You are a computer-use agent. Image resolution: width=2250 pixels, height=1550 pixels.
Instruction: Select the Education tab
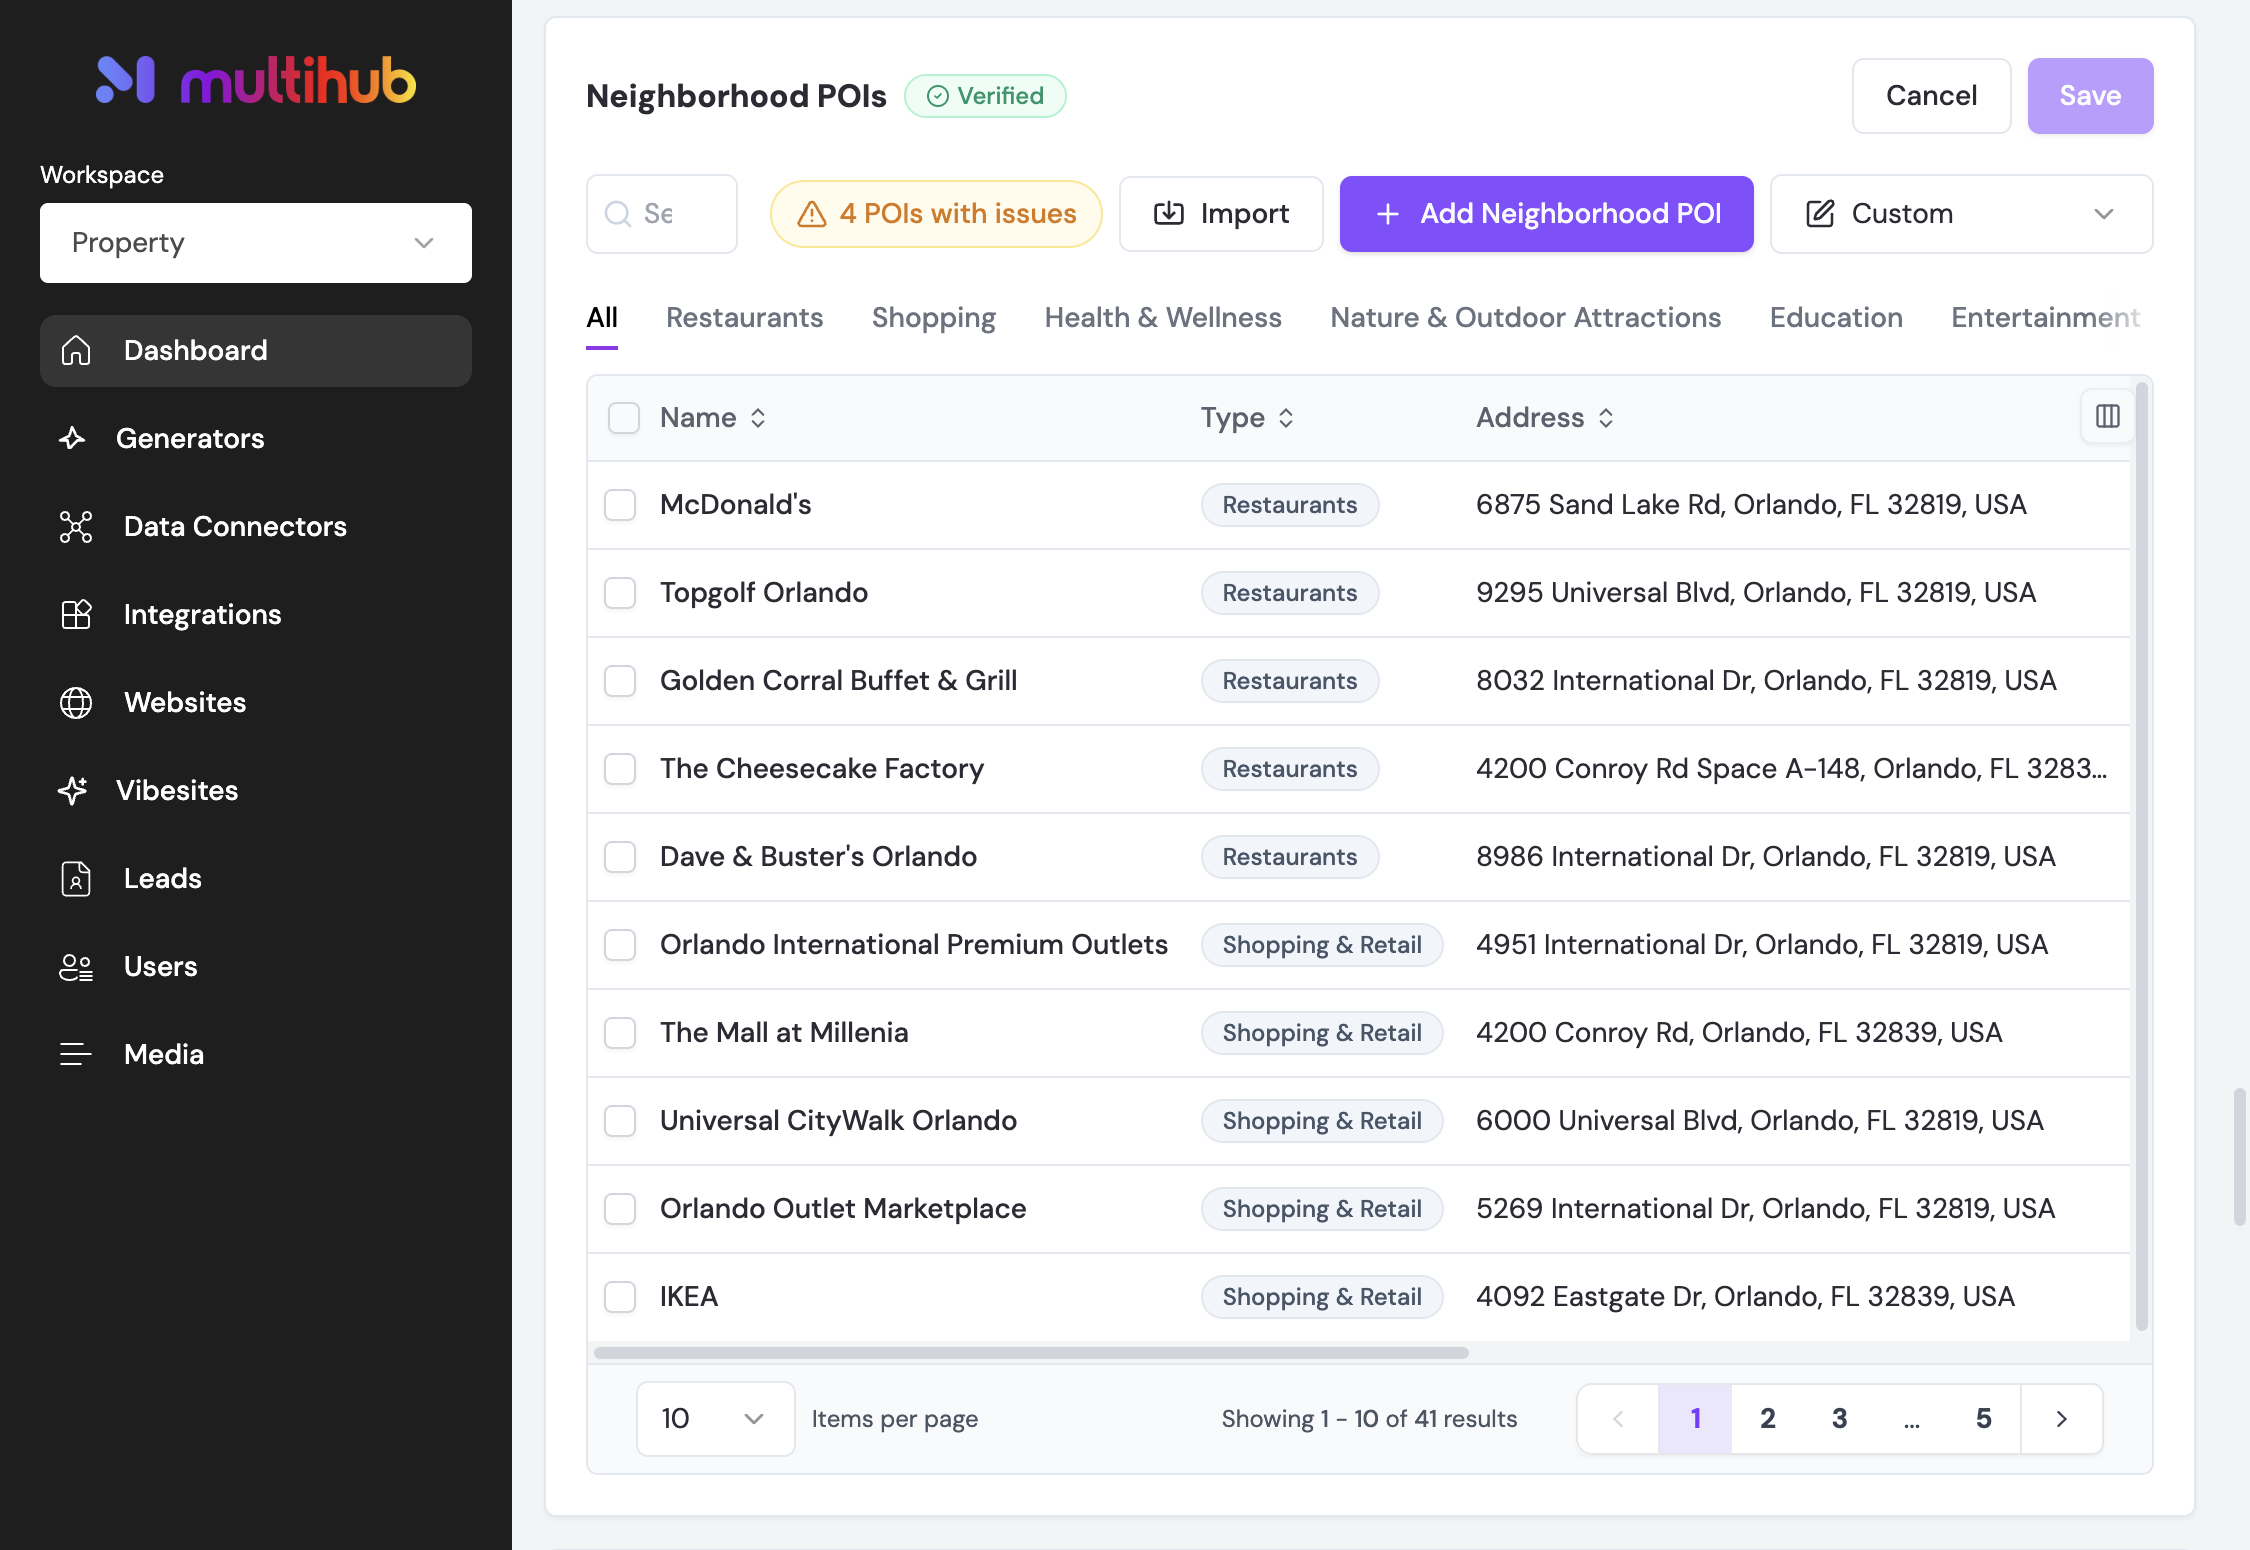pyautogui.click(x=1836, y=318)
